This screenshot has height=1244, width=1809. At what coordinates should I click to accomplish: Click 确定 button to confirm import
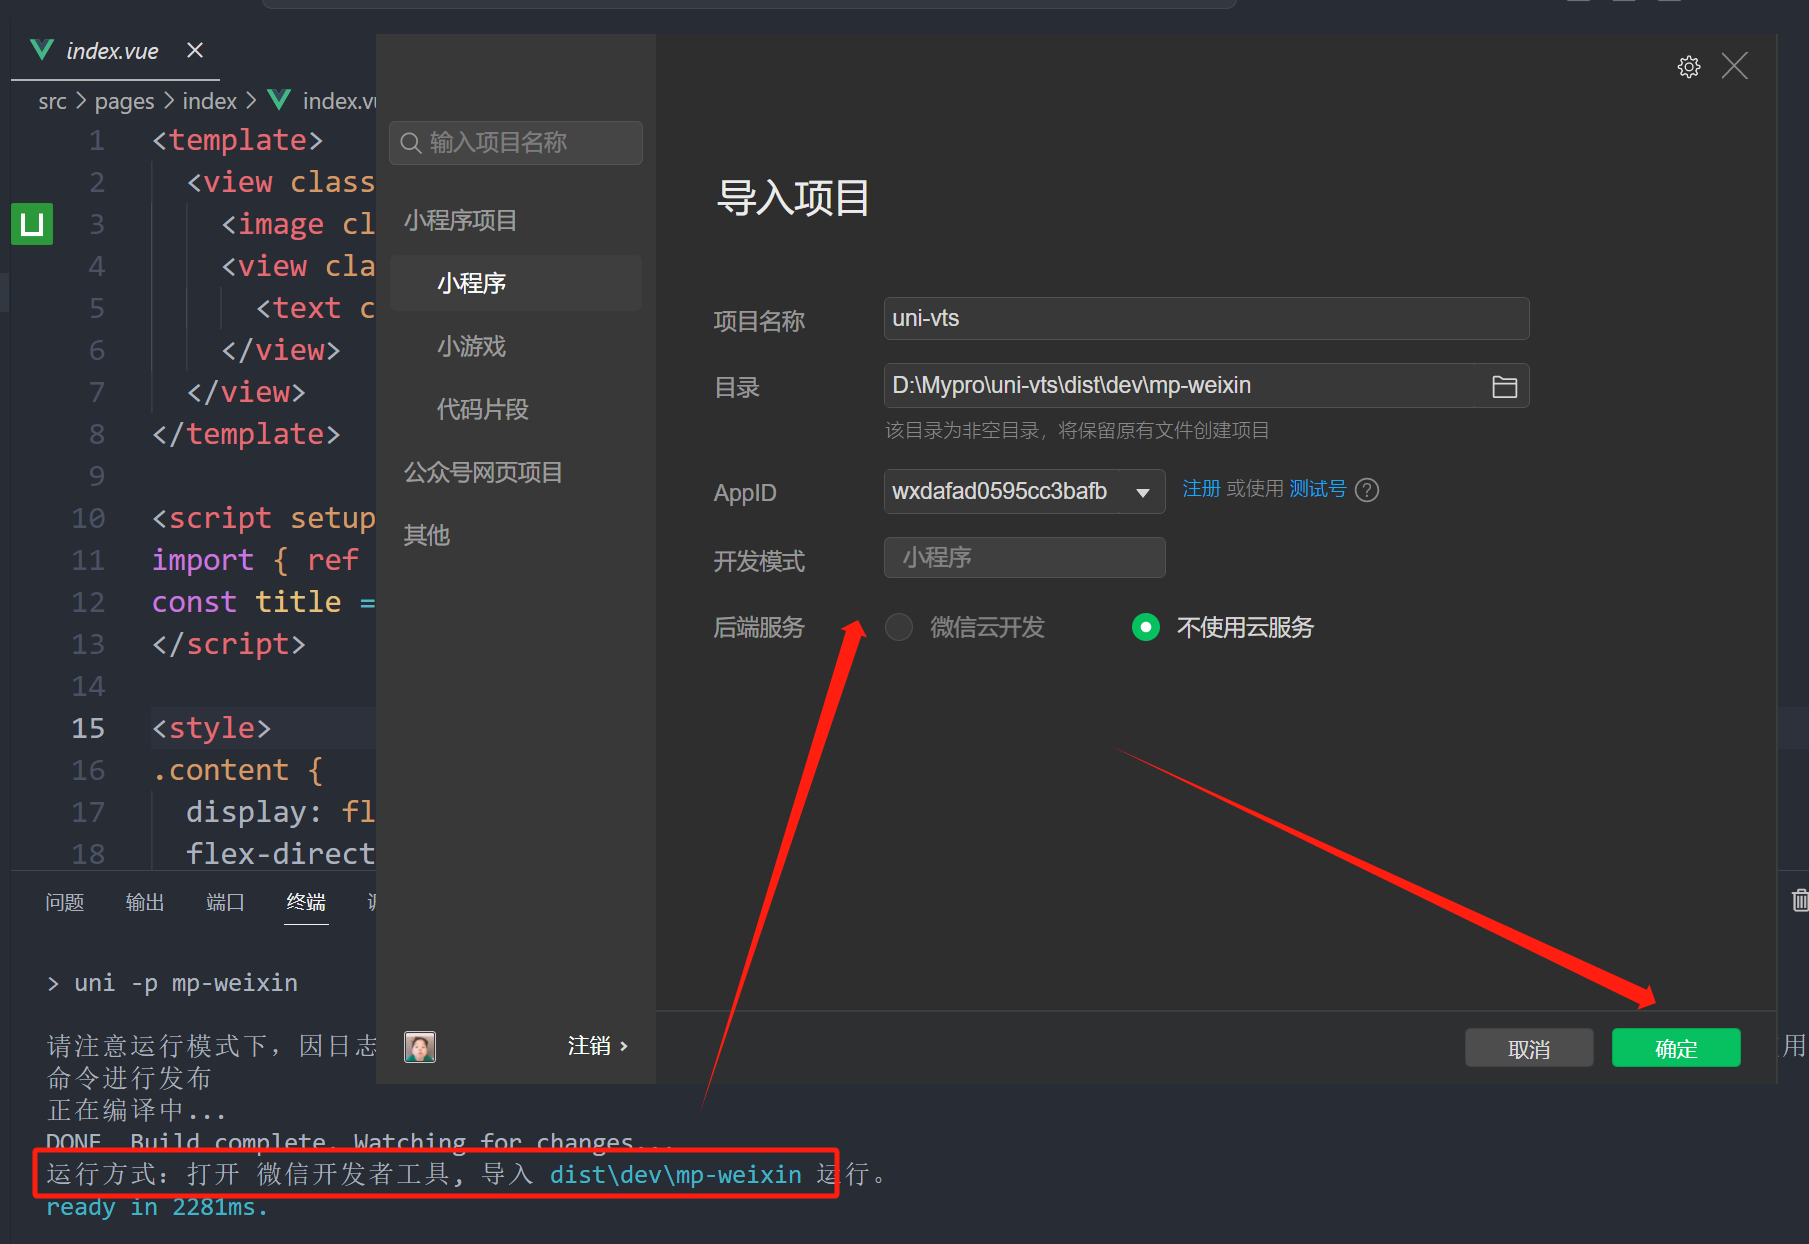1676,1048
